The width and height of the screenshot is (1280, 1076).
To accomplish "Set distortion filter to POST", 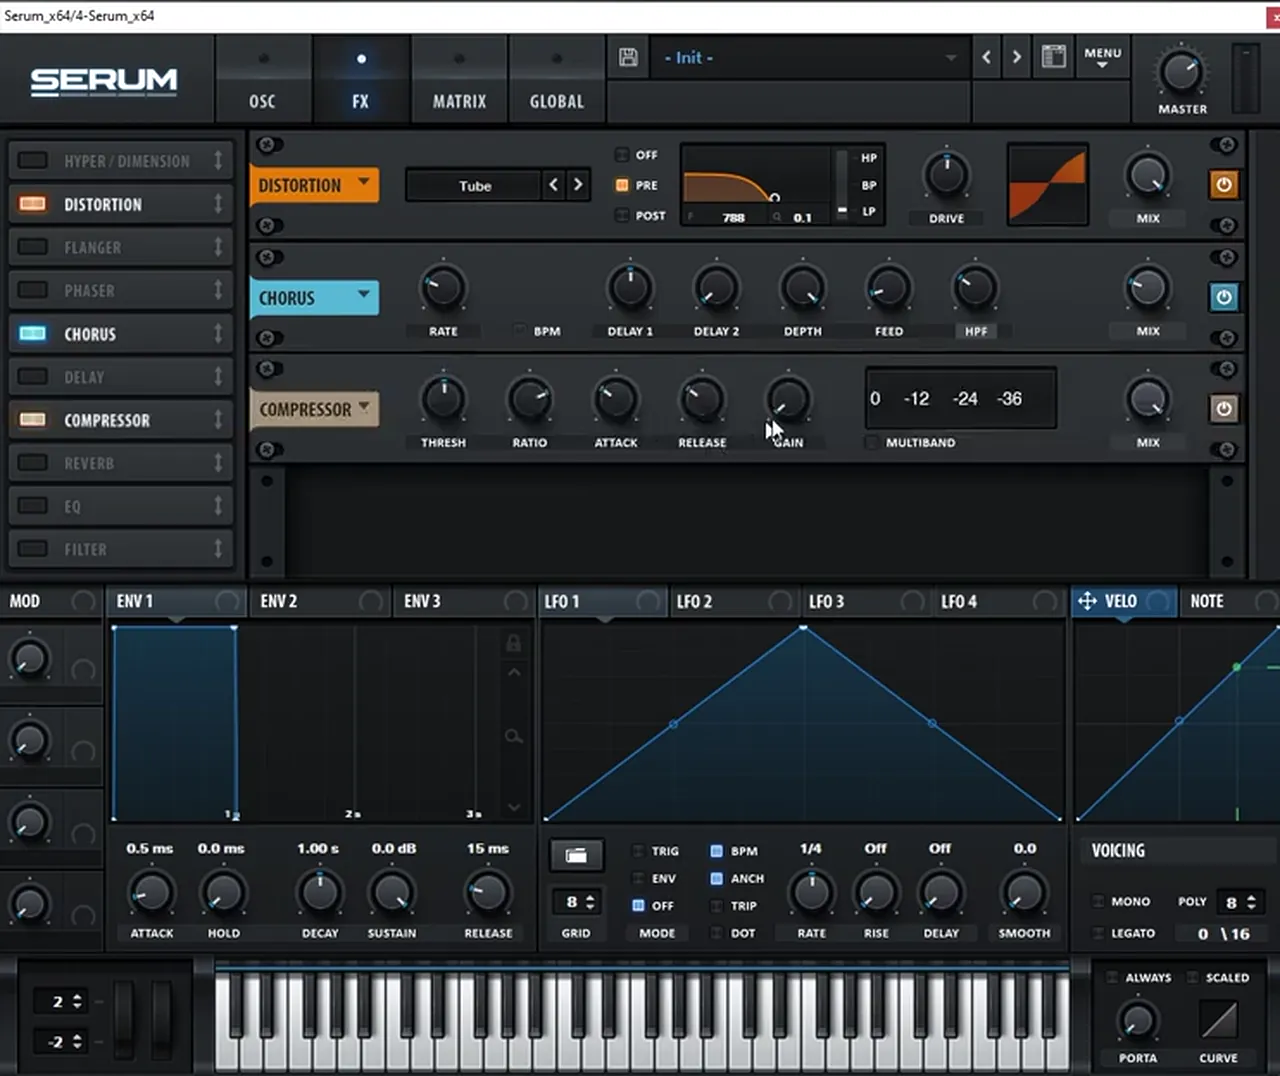I will [x=622, y=215].
